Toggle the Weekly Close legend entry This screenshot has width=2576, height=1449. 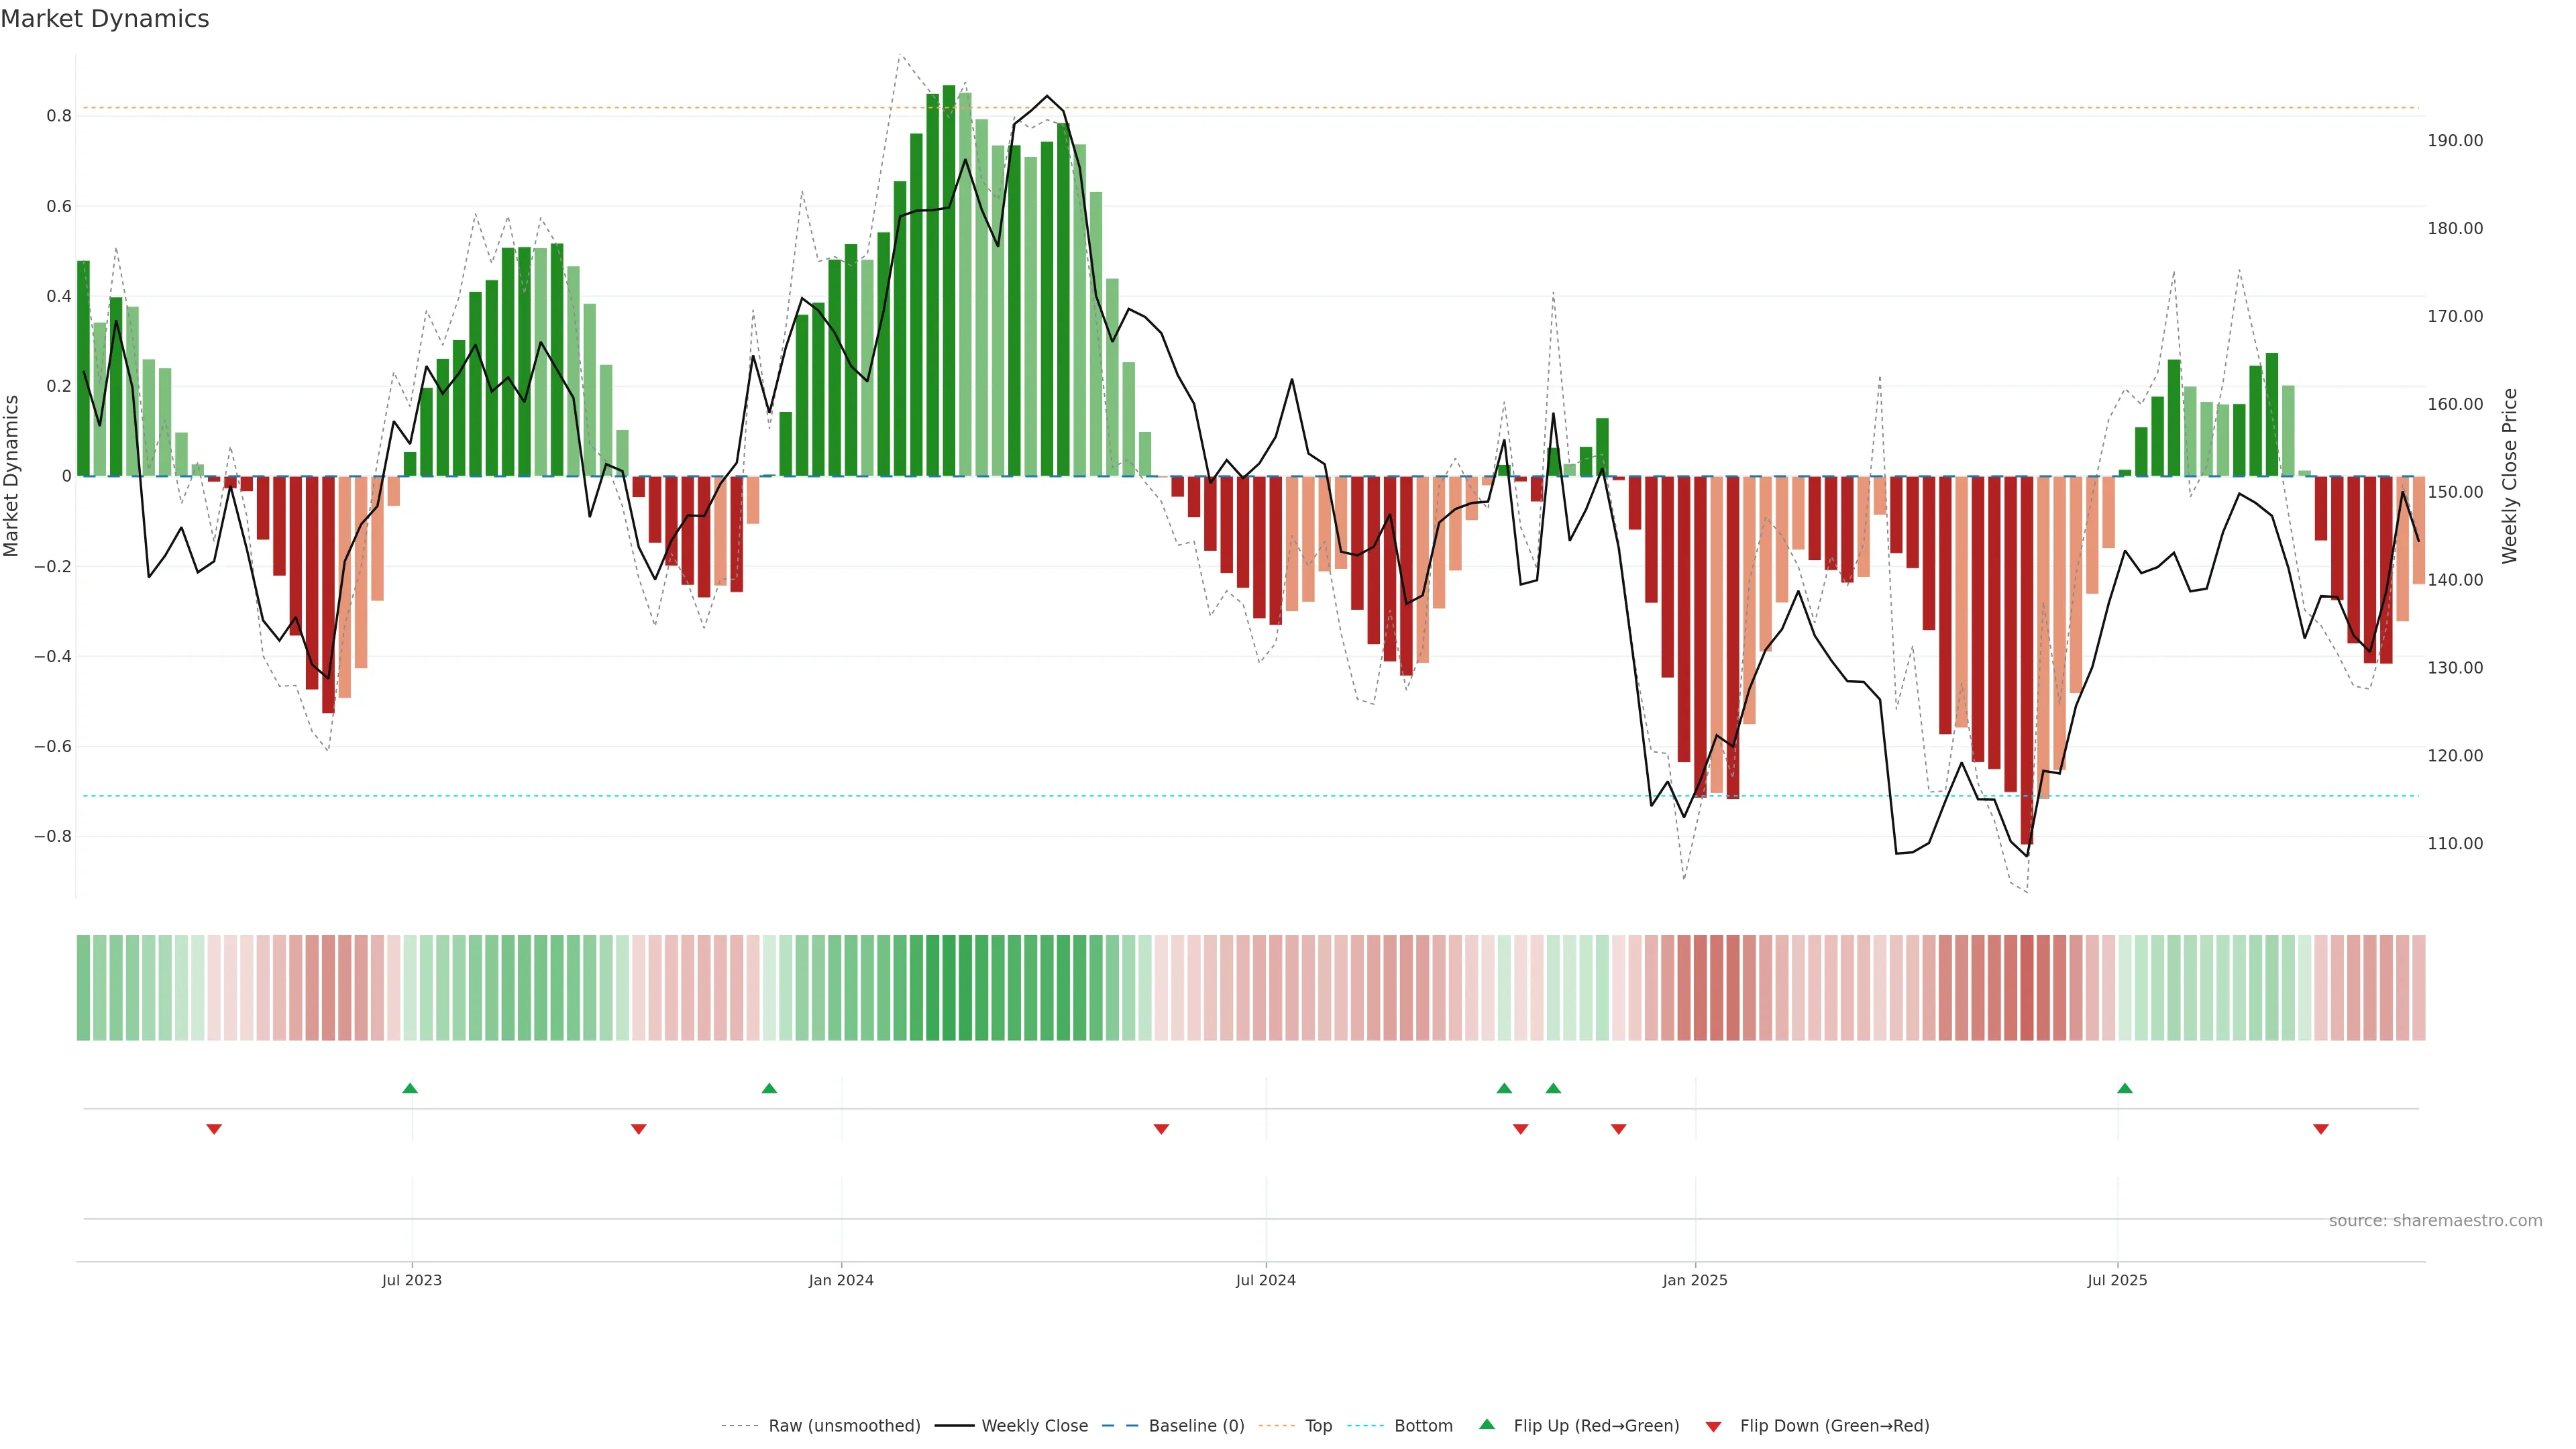[1034, 1426]
